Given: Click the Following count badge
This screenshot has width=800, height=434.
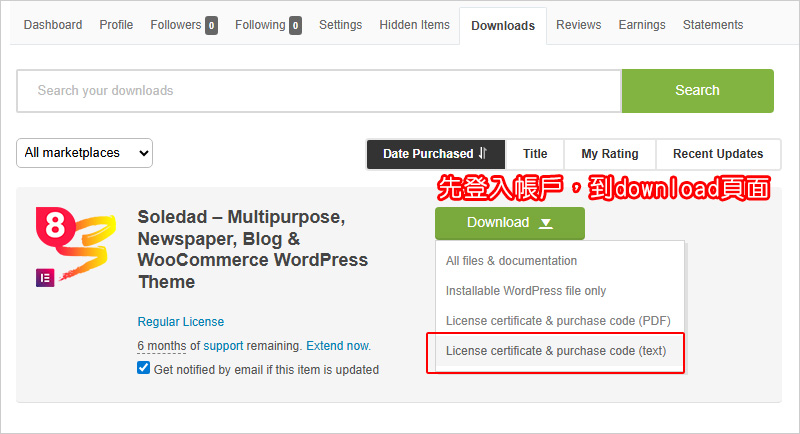Looking at the screenshot, I should pyautogui.click(x=295, y=25).
